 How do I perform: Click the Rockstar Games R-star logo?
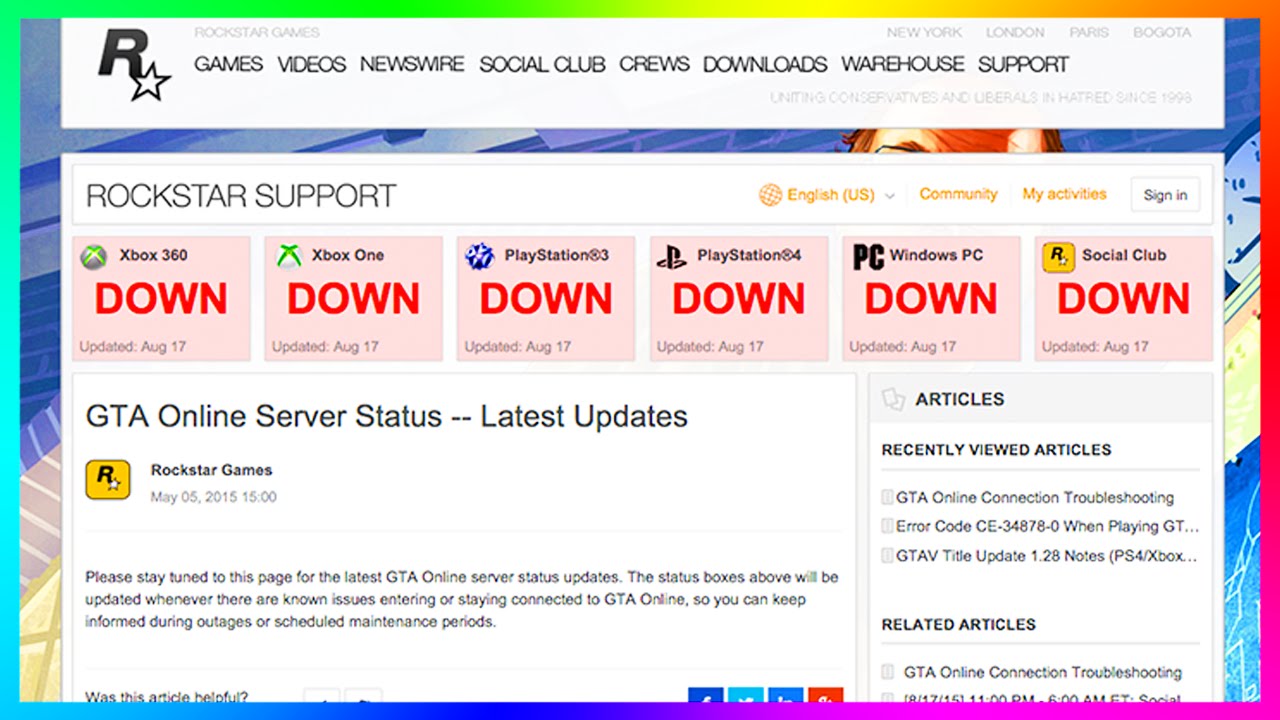coord(134,64)
